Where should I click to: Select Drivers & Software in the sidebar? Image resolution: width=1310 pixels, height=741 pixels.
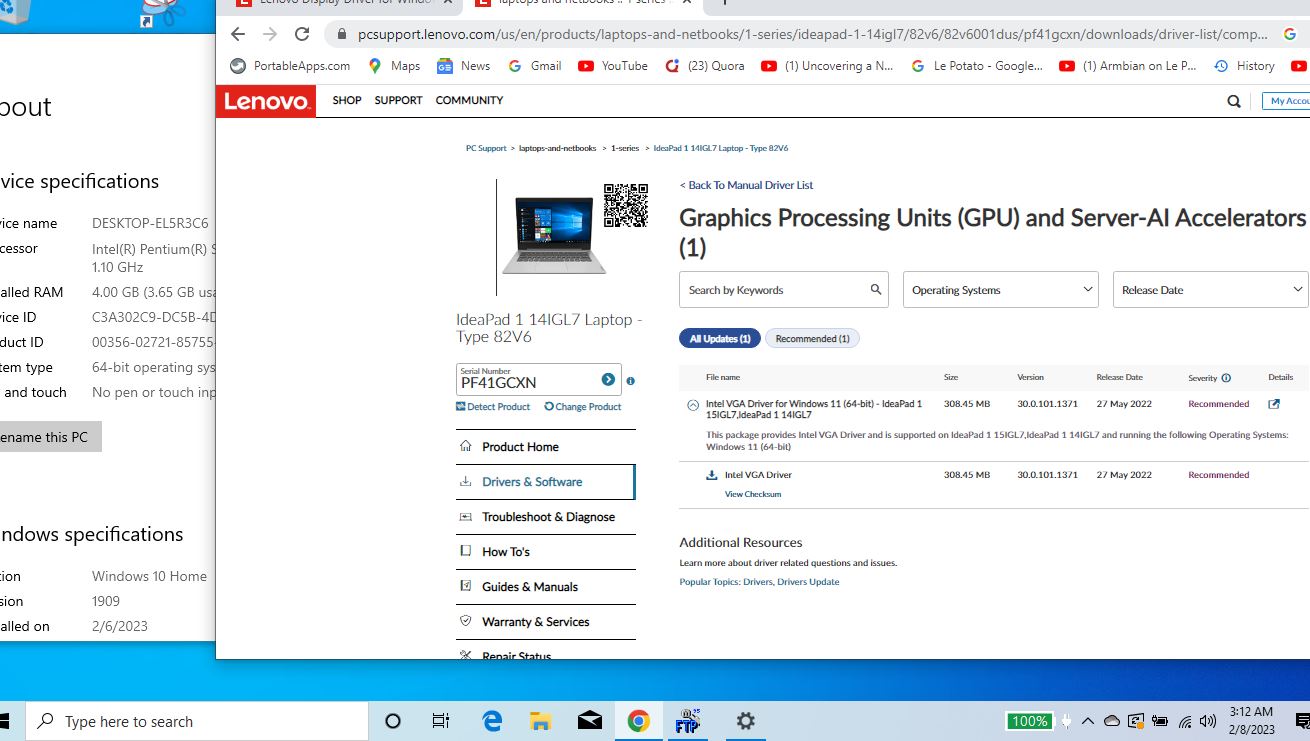546,482
